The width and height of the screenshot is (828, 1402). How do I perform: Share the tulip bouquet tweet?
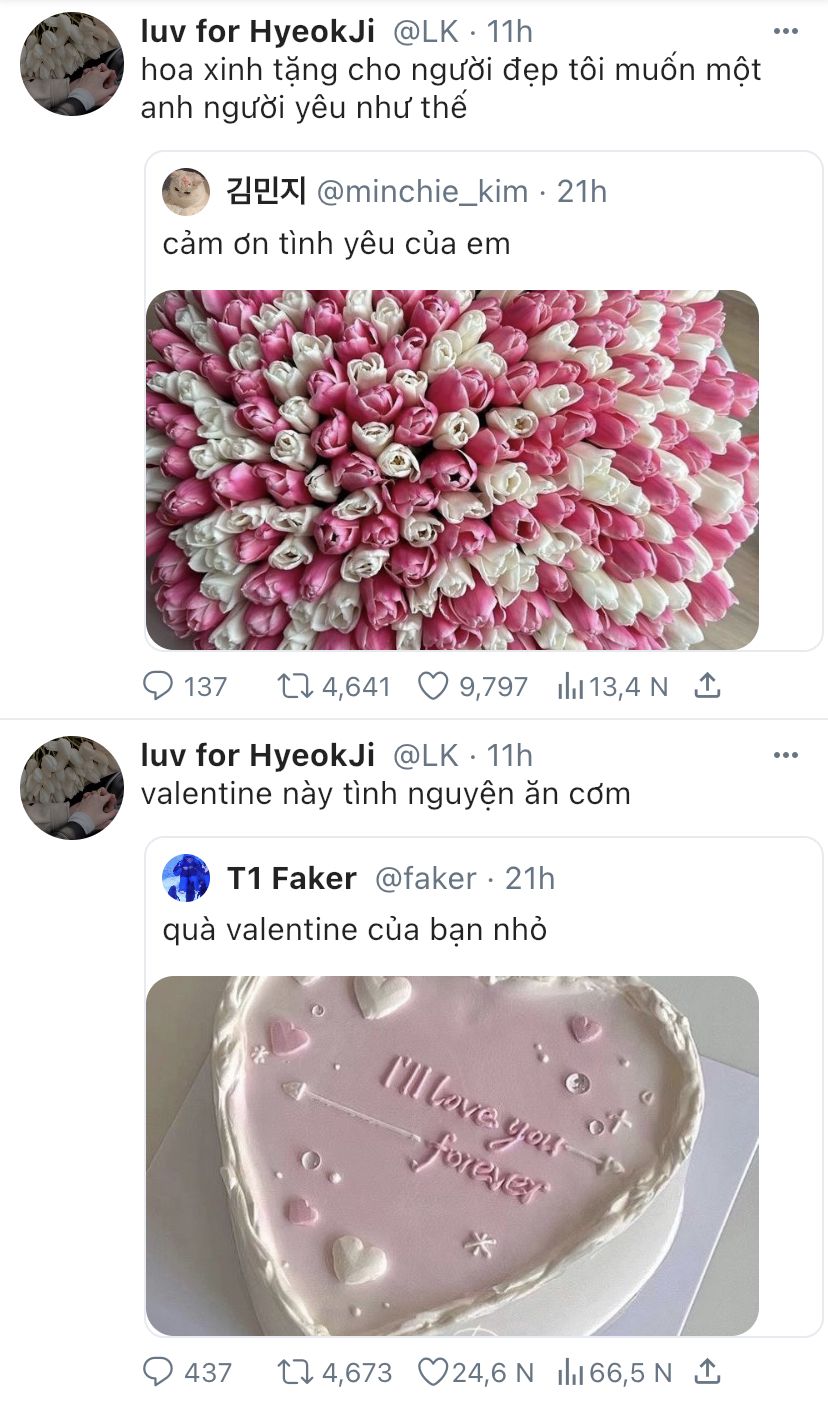click(x=707, y=686)
